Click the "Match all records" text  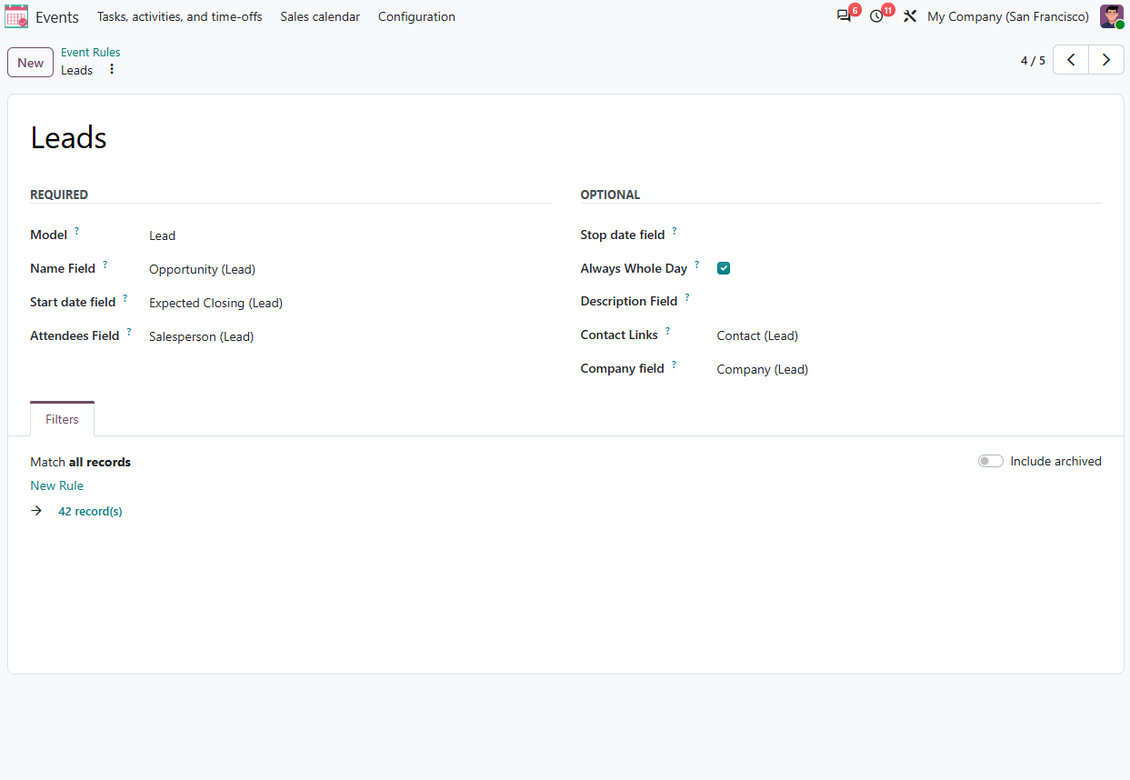point(81,462)
